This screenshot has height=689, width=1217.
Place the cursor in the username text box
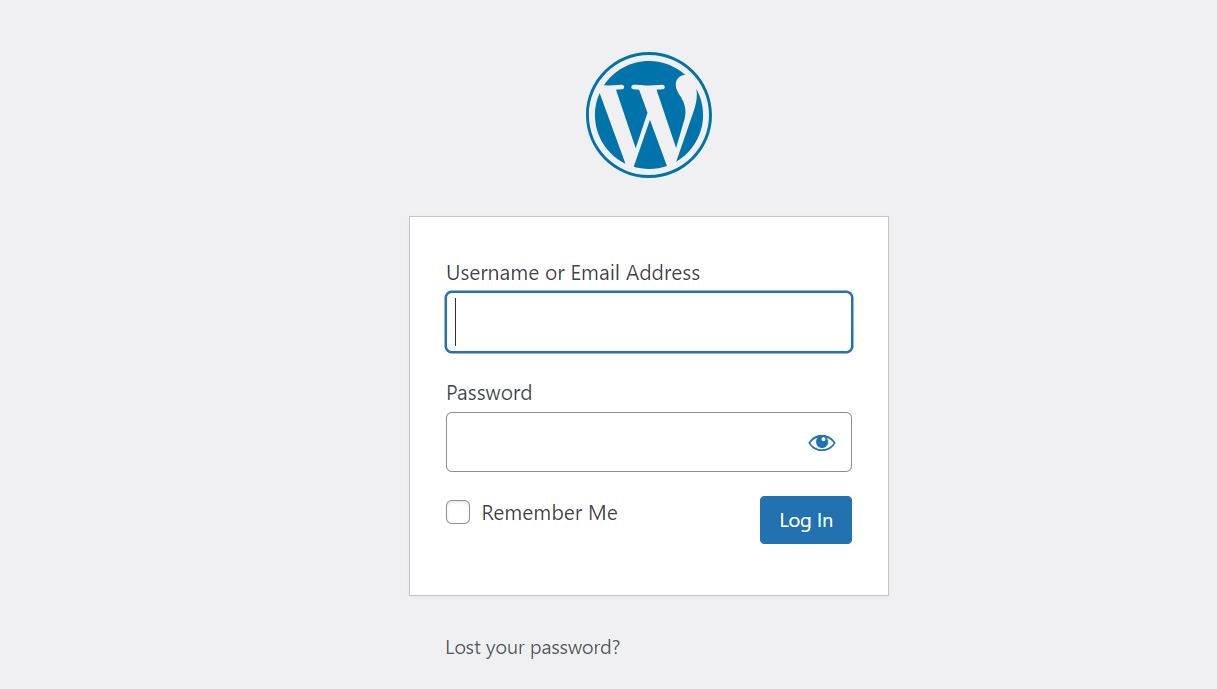click(648, 322)
